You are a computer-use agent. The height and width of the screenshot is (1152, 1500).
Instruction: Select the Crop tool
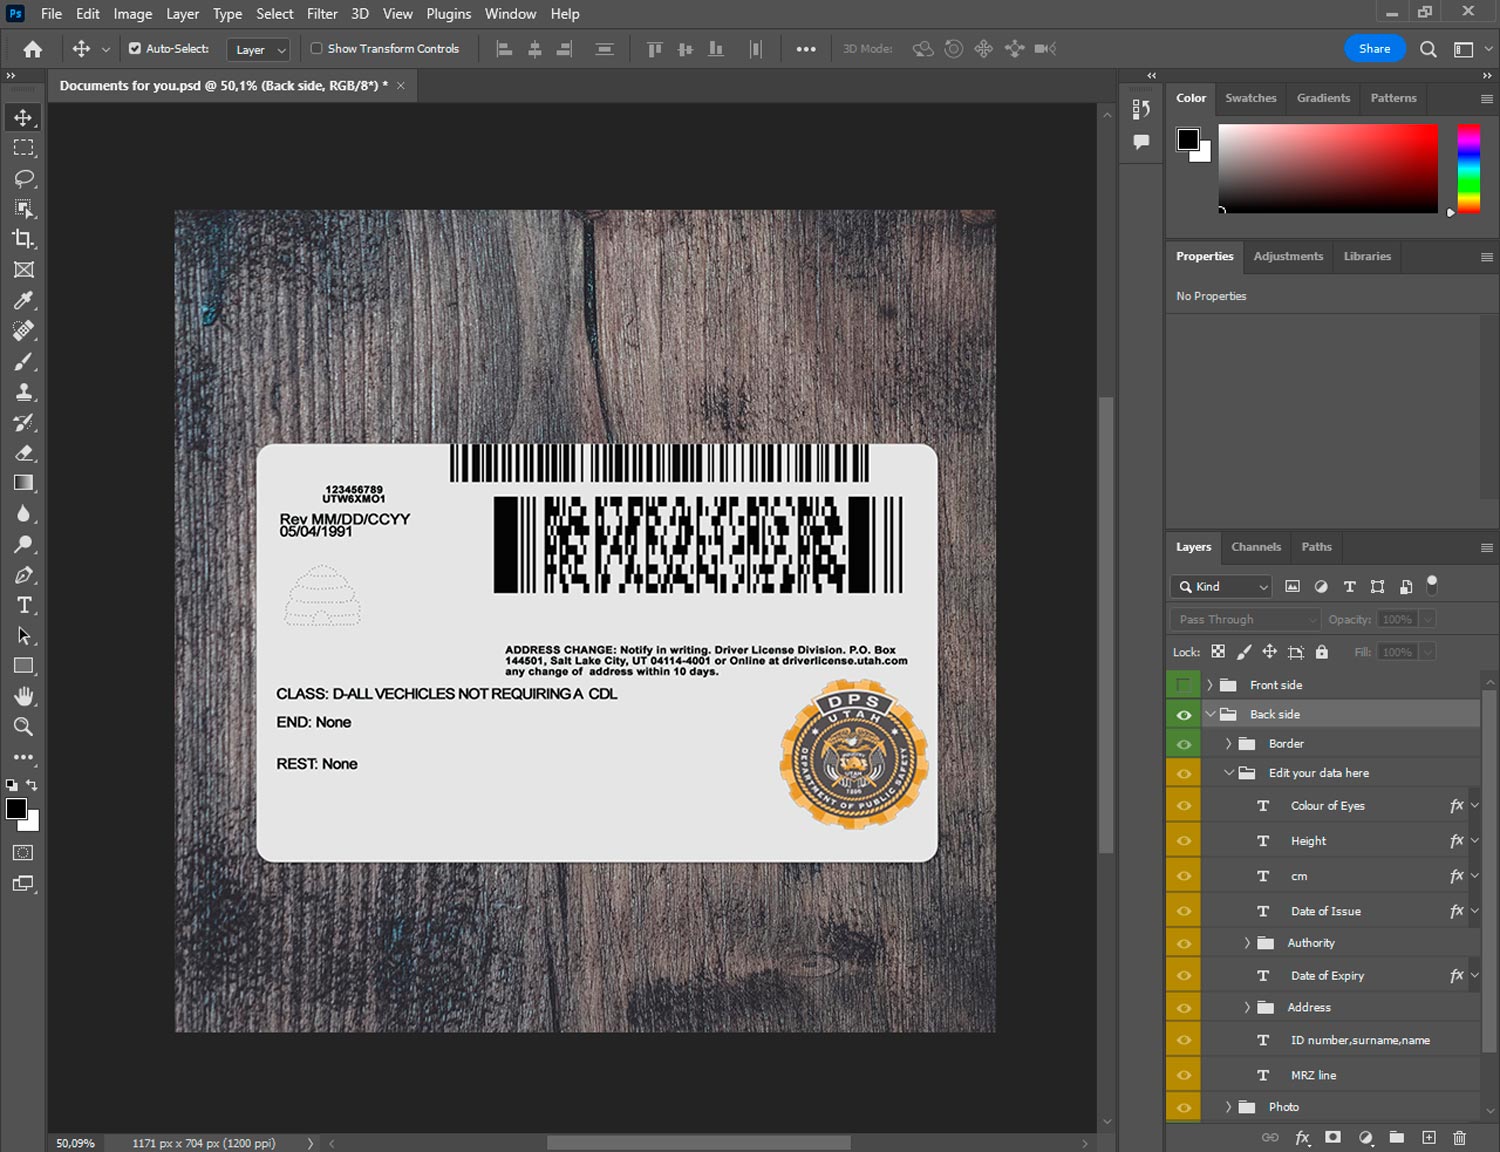(23, 239)
